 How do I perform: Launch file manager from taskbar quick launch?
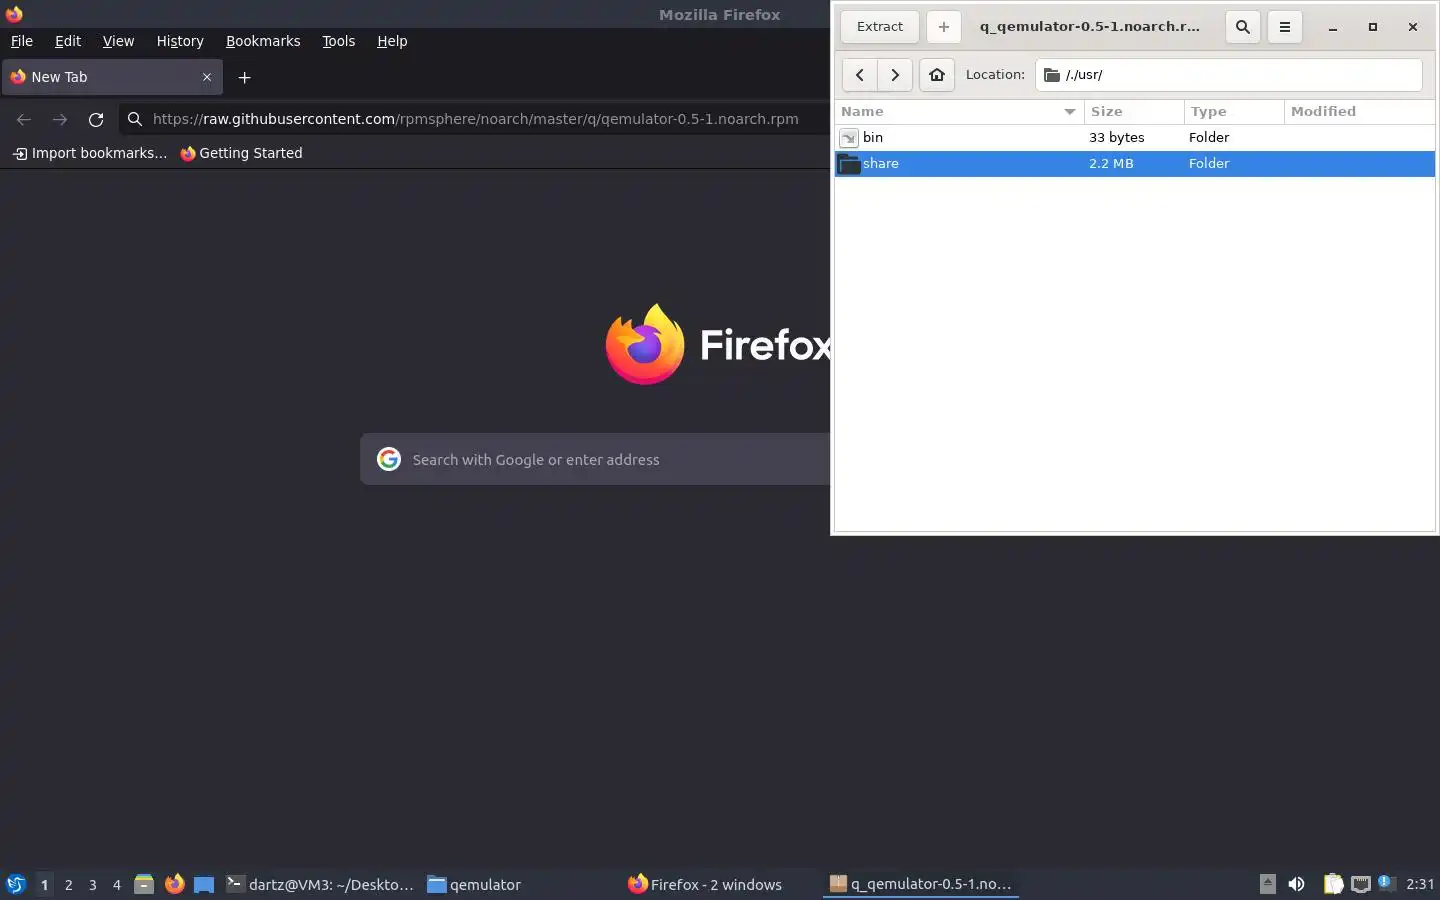144,884
